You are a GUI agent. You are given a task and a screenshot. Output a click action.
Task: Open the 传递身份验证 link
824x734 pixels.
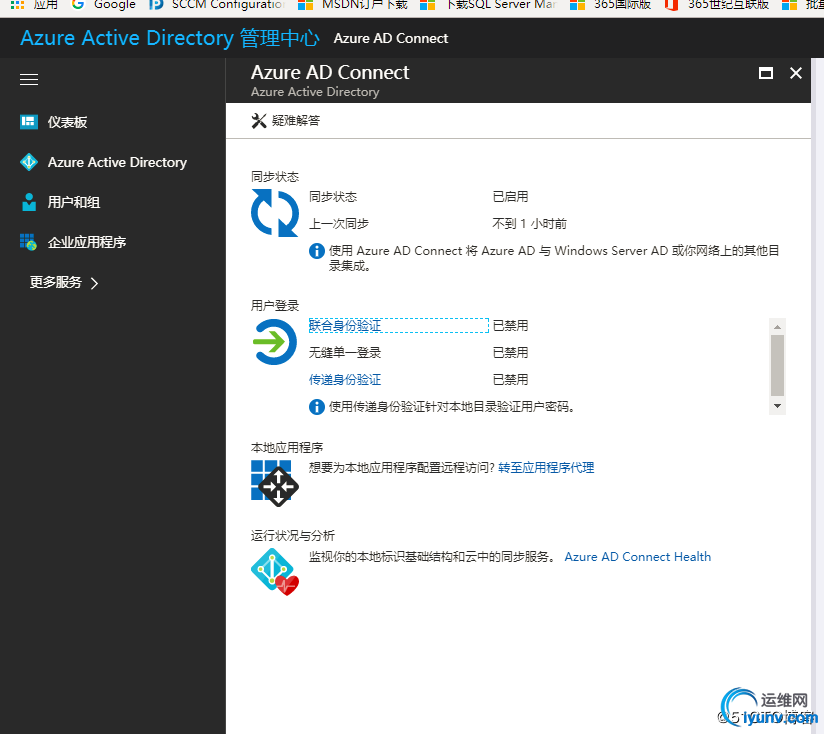(345, 379)
